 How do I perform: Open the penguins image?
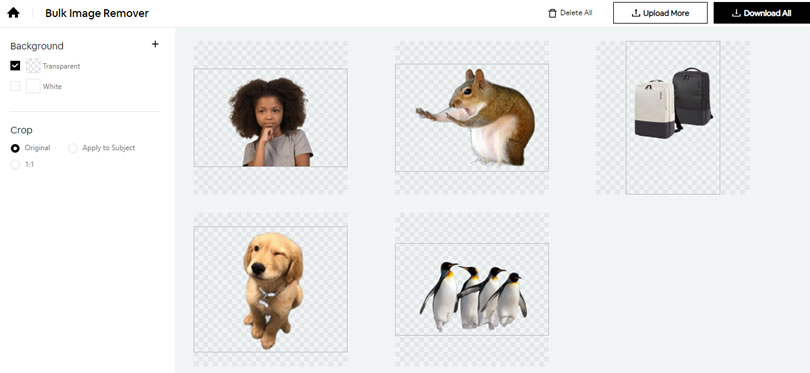coord(472,289)
